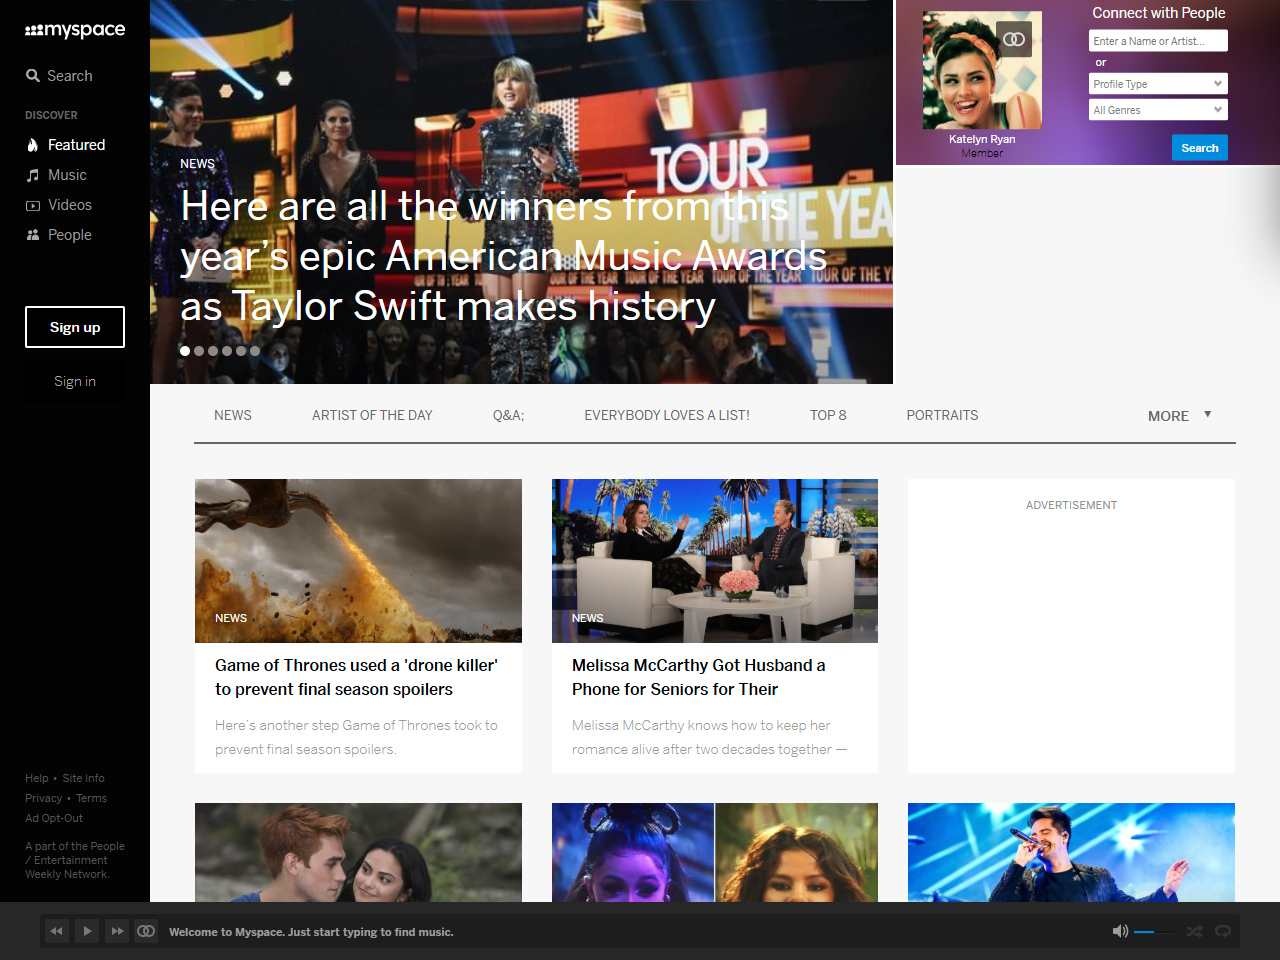
Task: Click the Myspace logo
Action: tap(75, 30)
